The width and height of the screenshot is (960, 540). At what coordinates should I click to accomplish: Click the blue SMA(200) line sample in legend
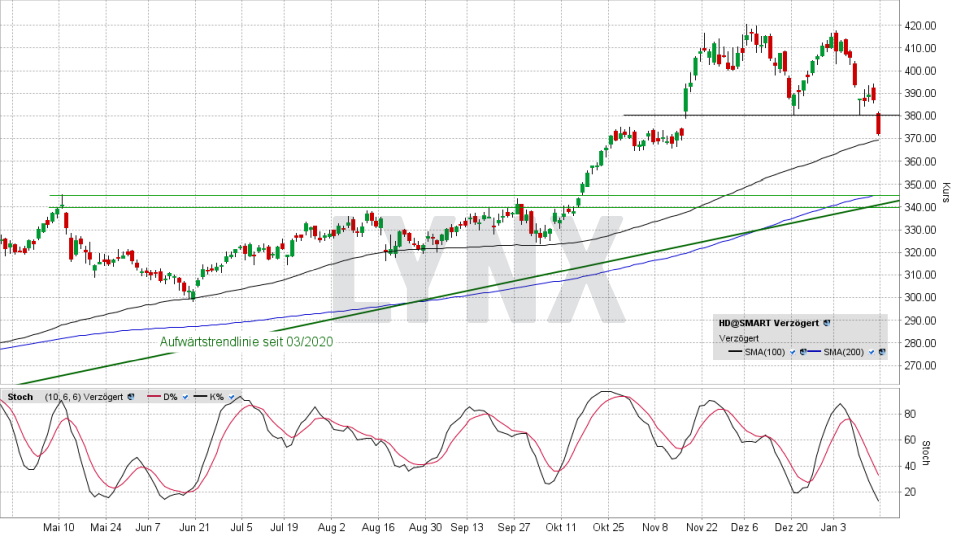click(815, 352)
